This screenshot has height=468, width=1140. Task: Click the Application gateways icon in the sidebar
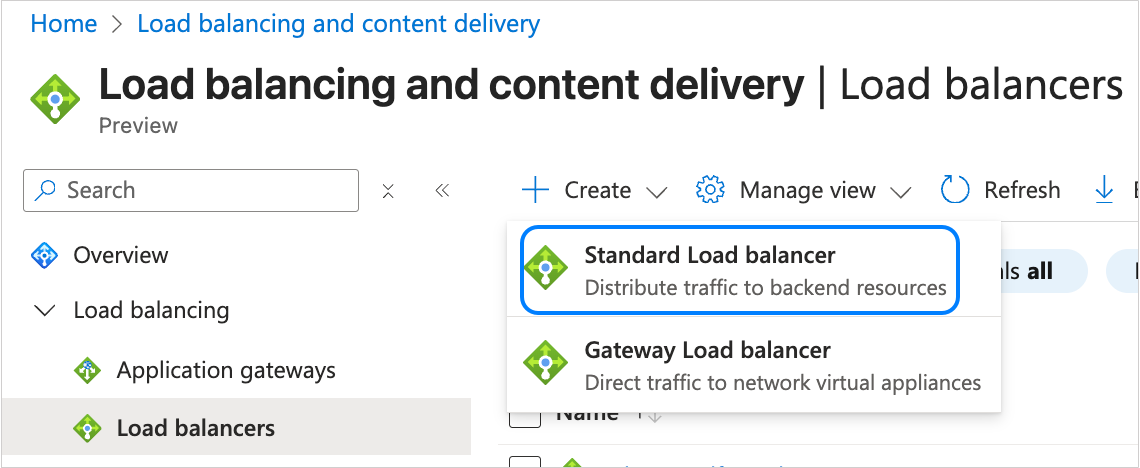pyautogui.click(x=88, y=371)
